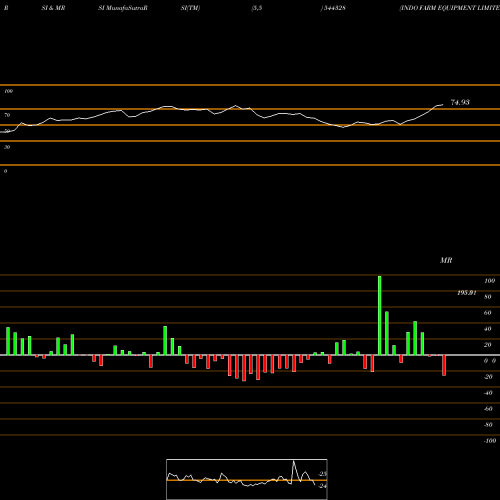The width and height of the screenshot is (500, 500).
Task: Click the SI & MR header text
Action: tap(53, 8)
